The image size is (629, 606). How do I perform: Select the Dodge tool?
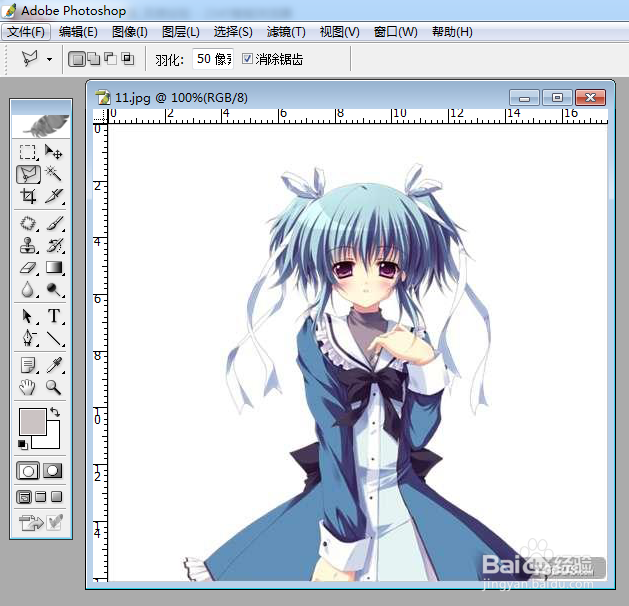coord(54,289)
